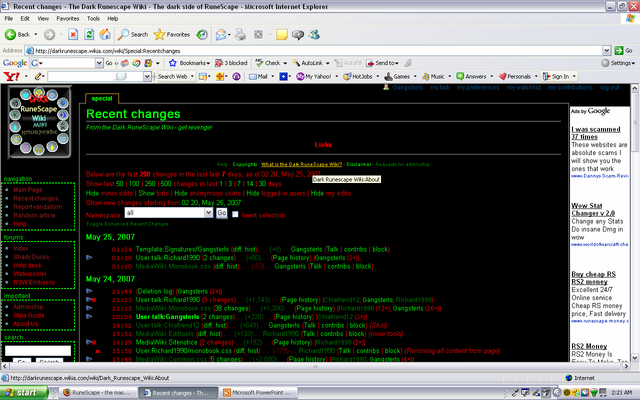The height and width of the screenshot is (400, 640).
Task: Open the File menu
Action: pos(9,18)
